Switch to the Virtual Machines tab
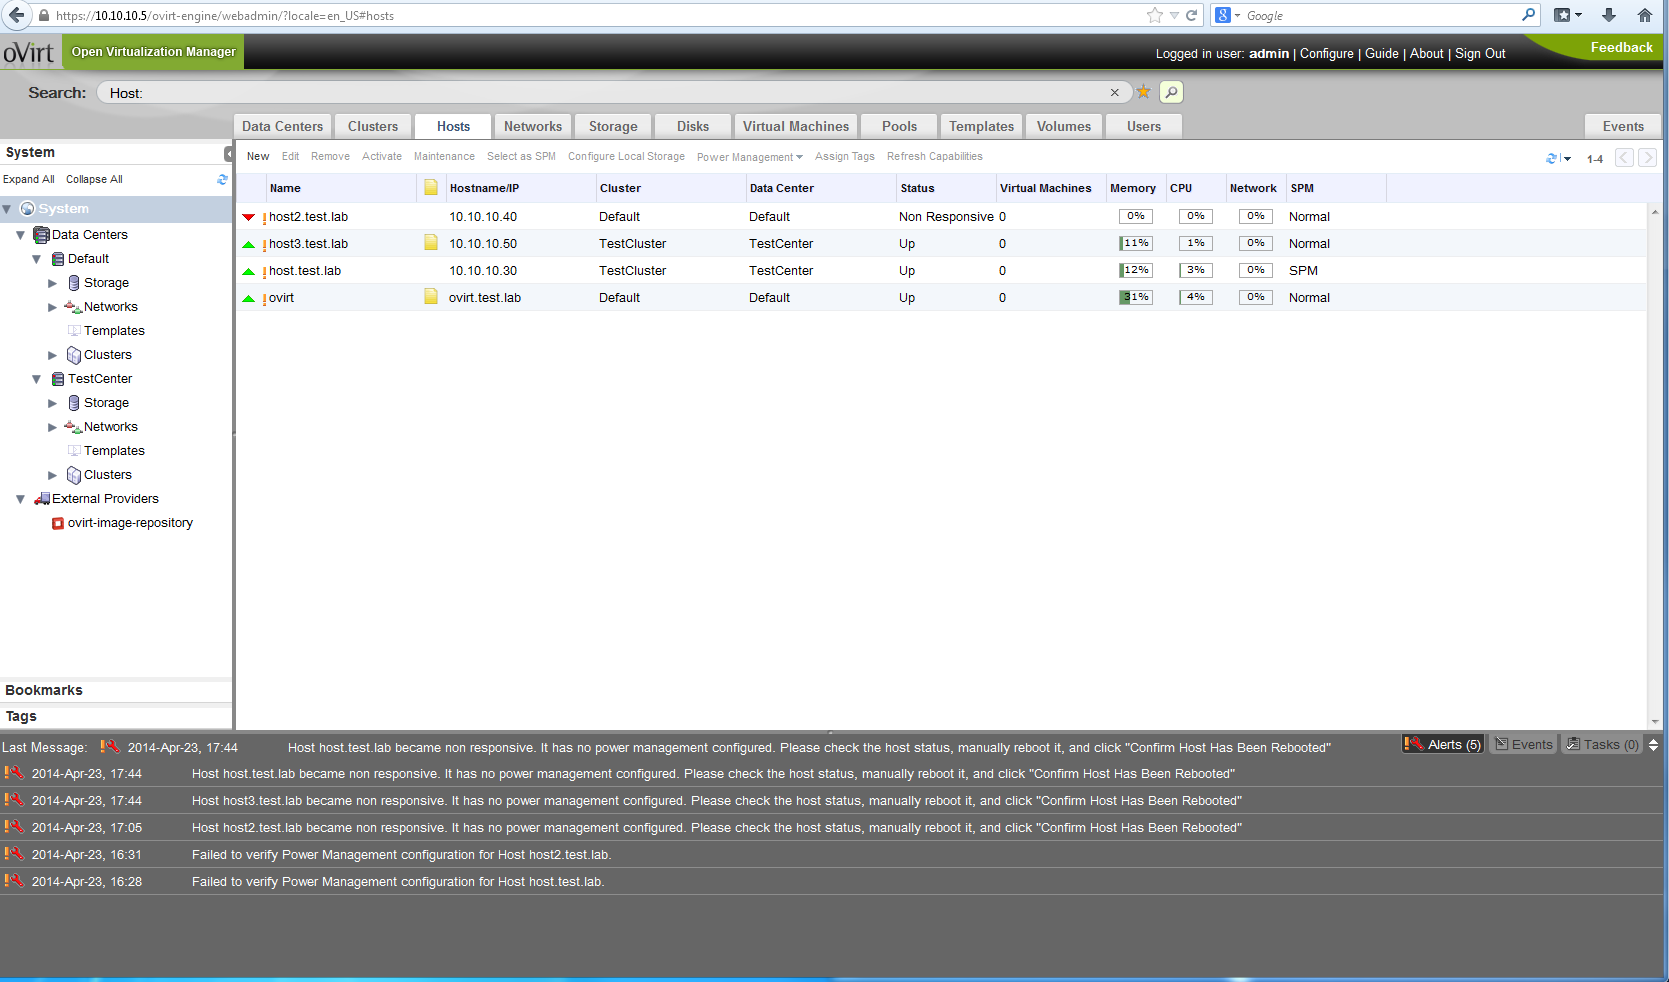Viewport: 1669px width, 982px height. coord(796,126)
